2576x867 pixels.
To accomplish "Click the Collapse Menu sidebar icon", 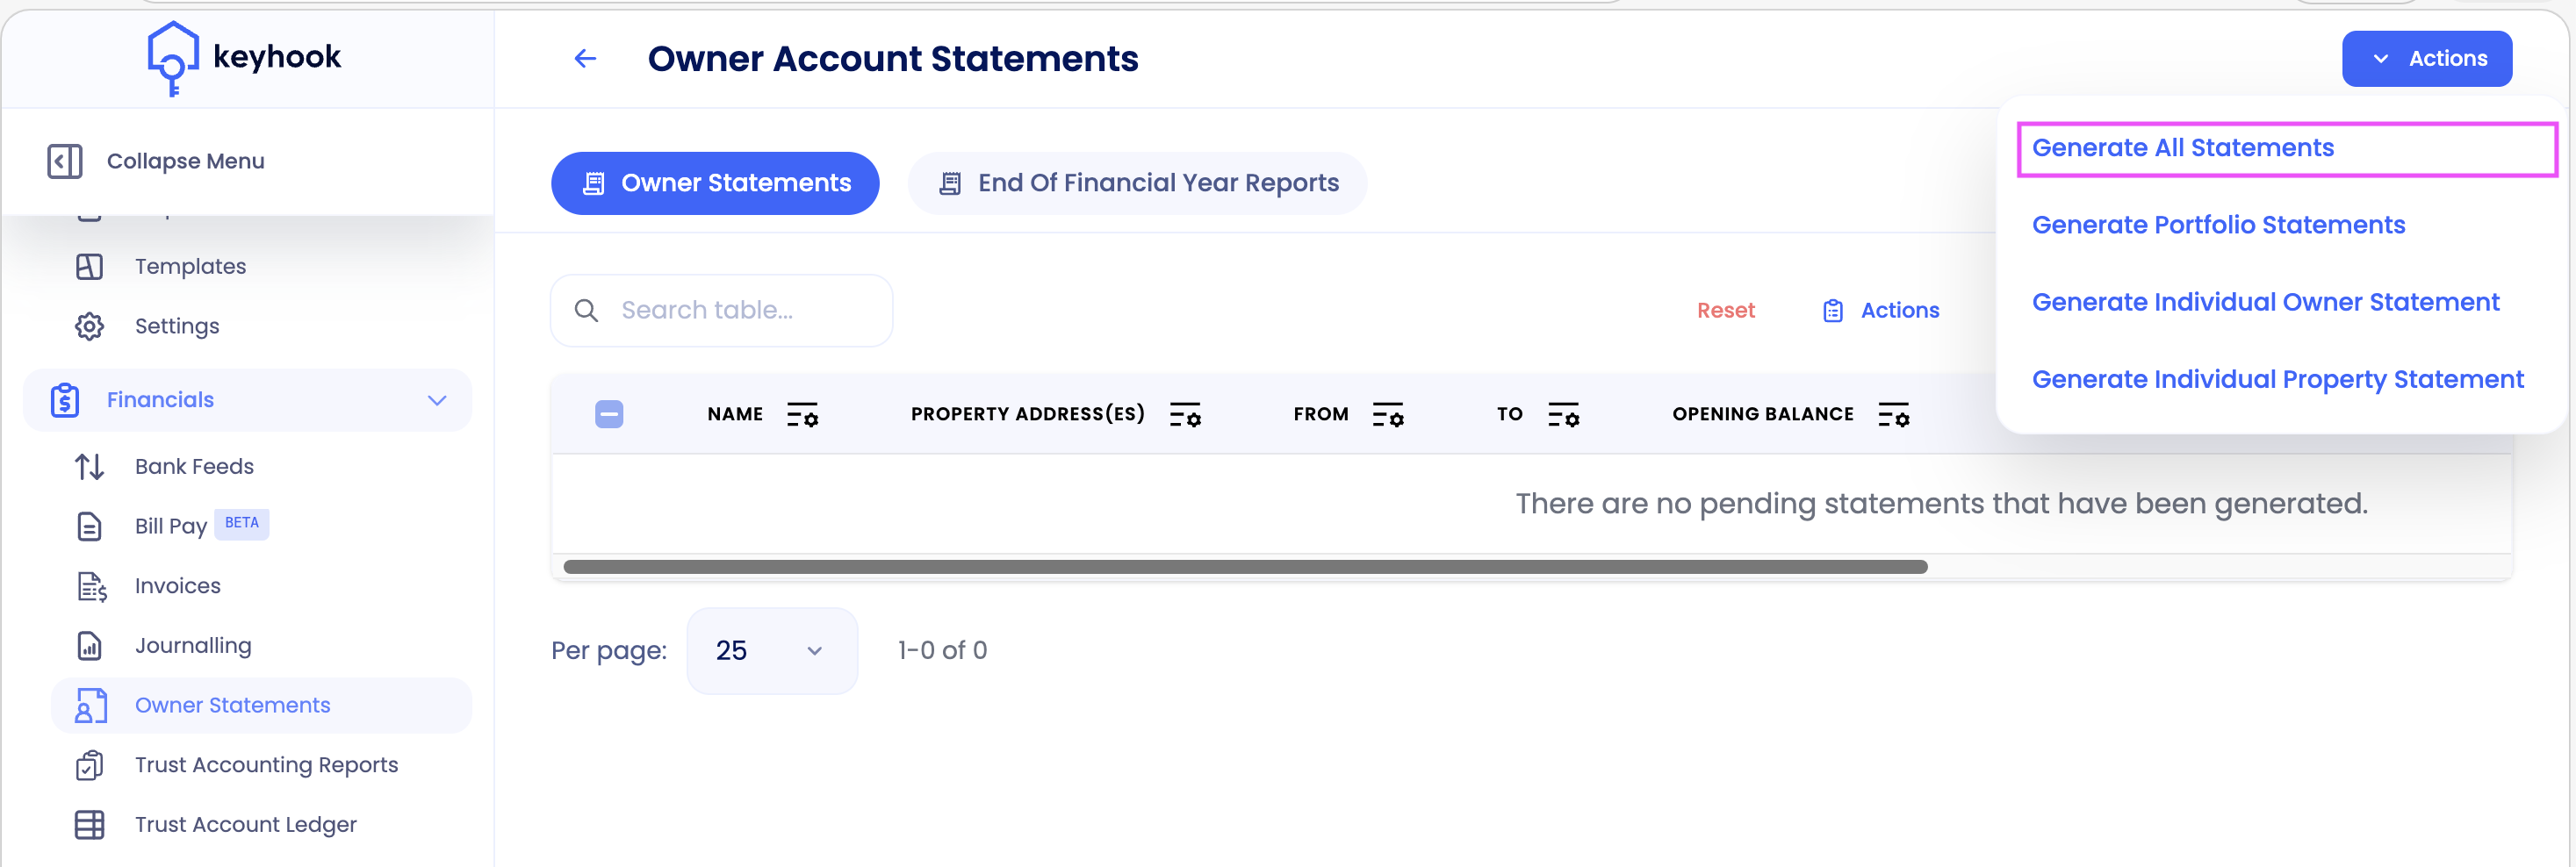I will tap(65, 161).
